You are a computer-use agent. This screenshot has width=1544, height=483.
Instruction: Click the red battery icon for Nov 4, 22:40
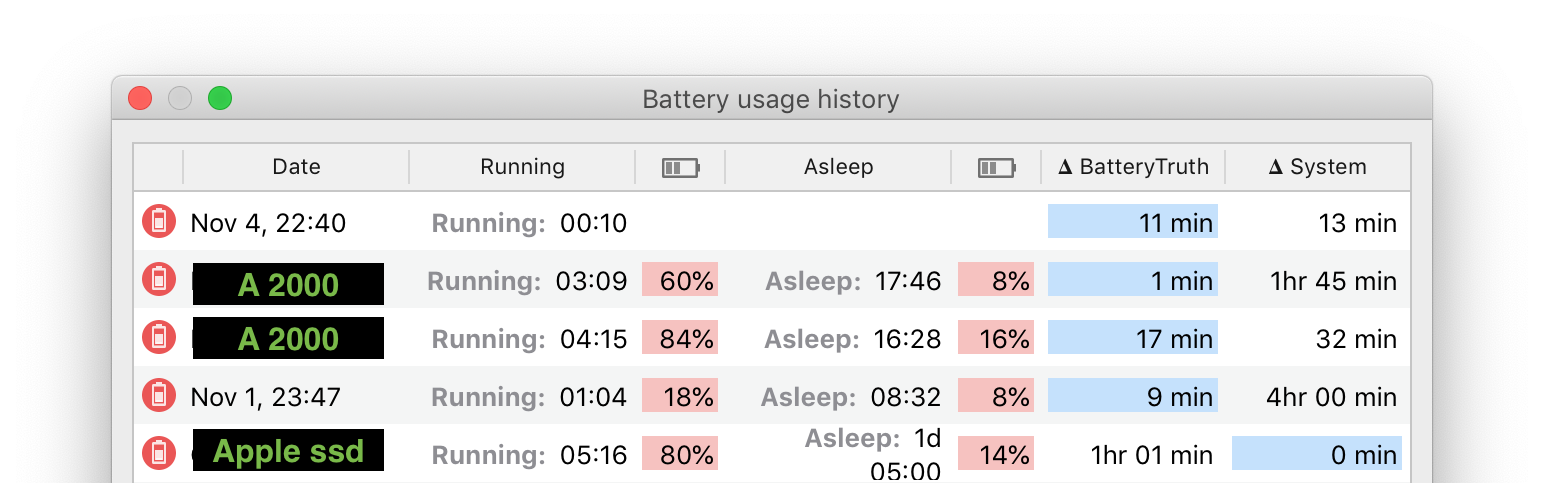tap(158, 221)
